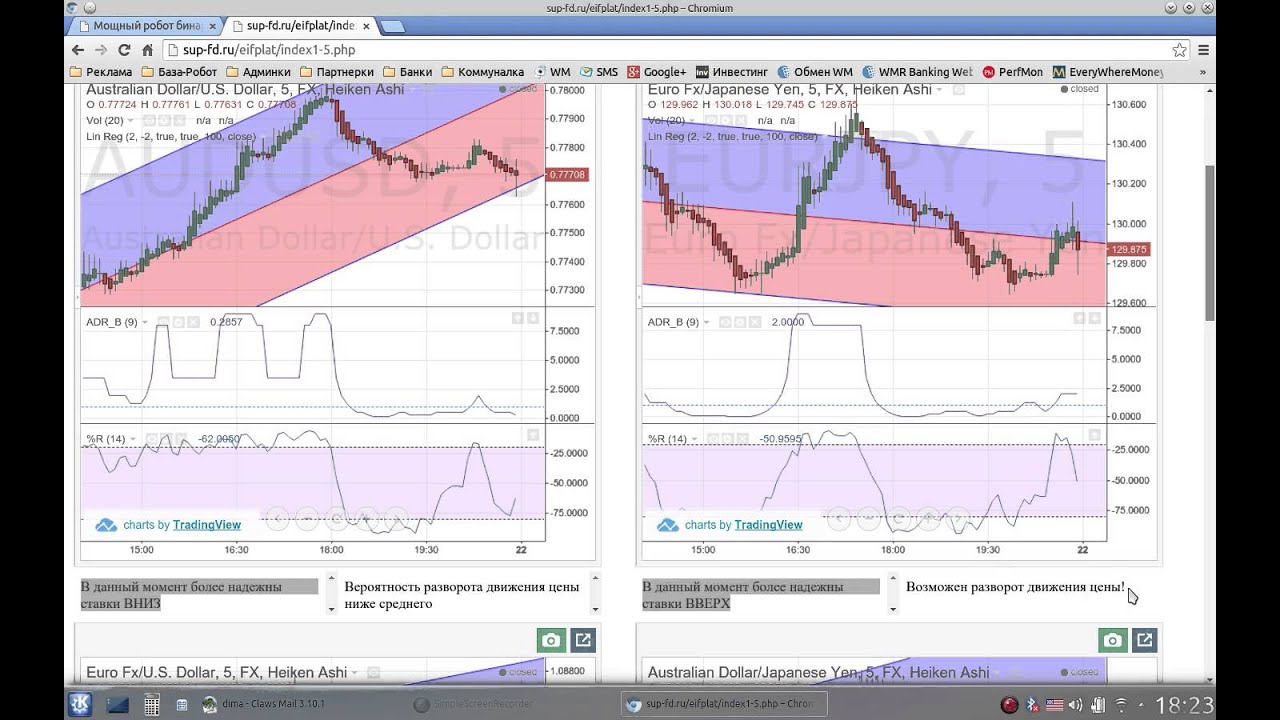Open TradingView link under EURJPY chart

[x=768, y=524]
